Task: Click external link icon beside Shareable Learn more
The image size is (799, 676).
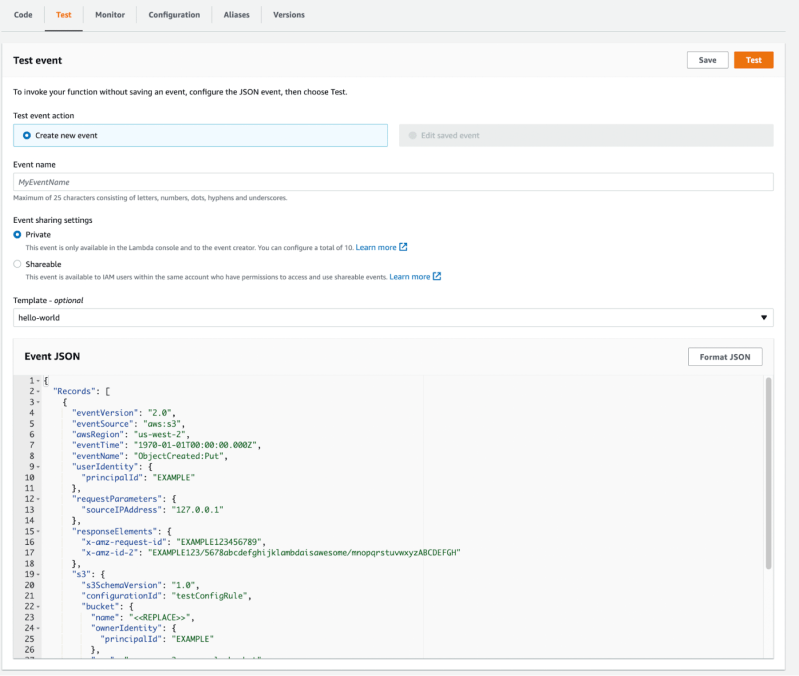Action: (x=437, y=276)
